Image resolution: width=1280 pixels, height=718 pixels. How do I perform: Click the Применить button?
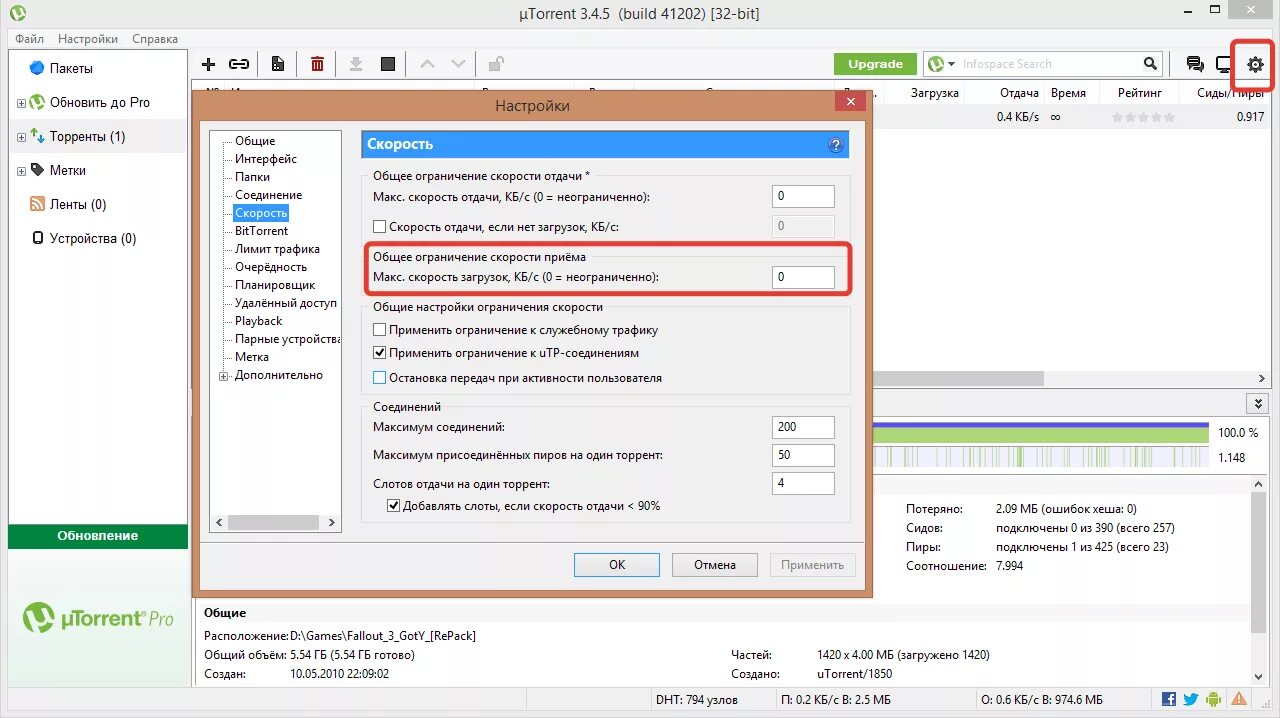click(813, 565)
